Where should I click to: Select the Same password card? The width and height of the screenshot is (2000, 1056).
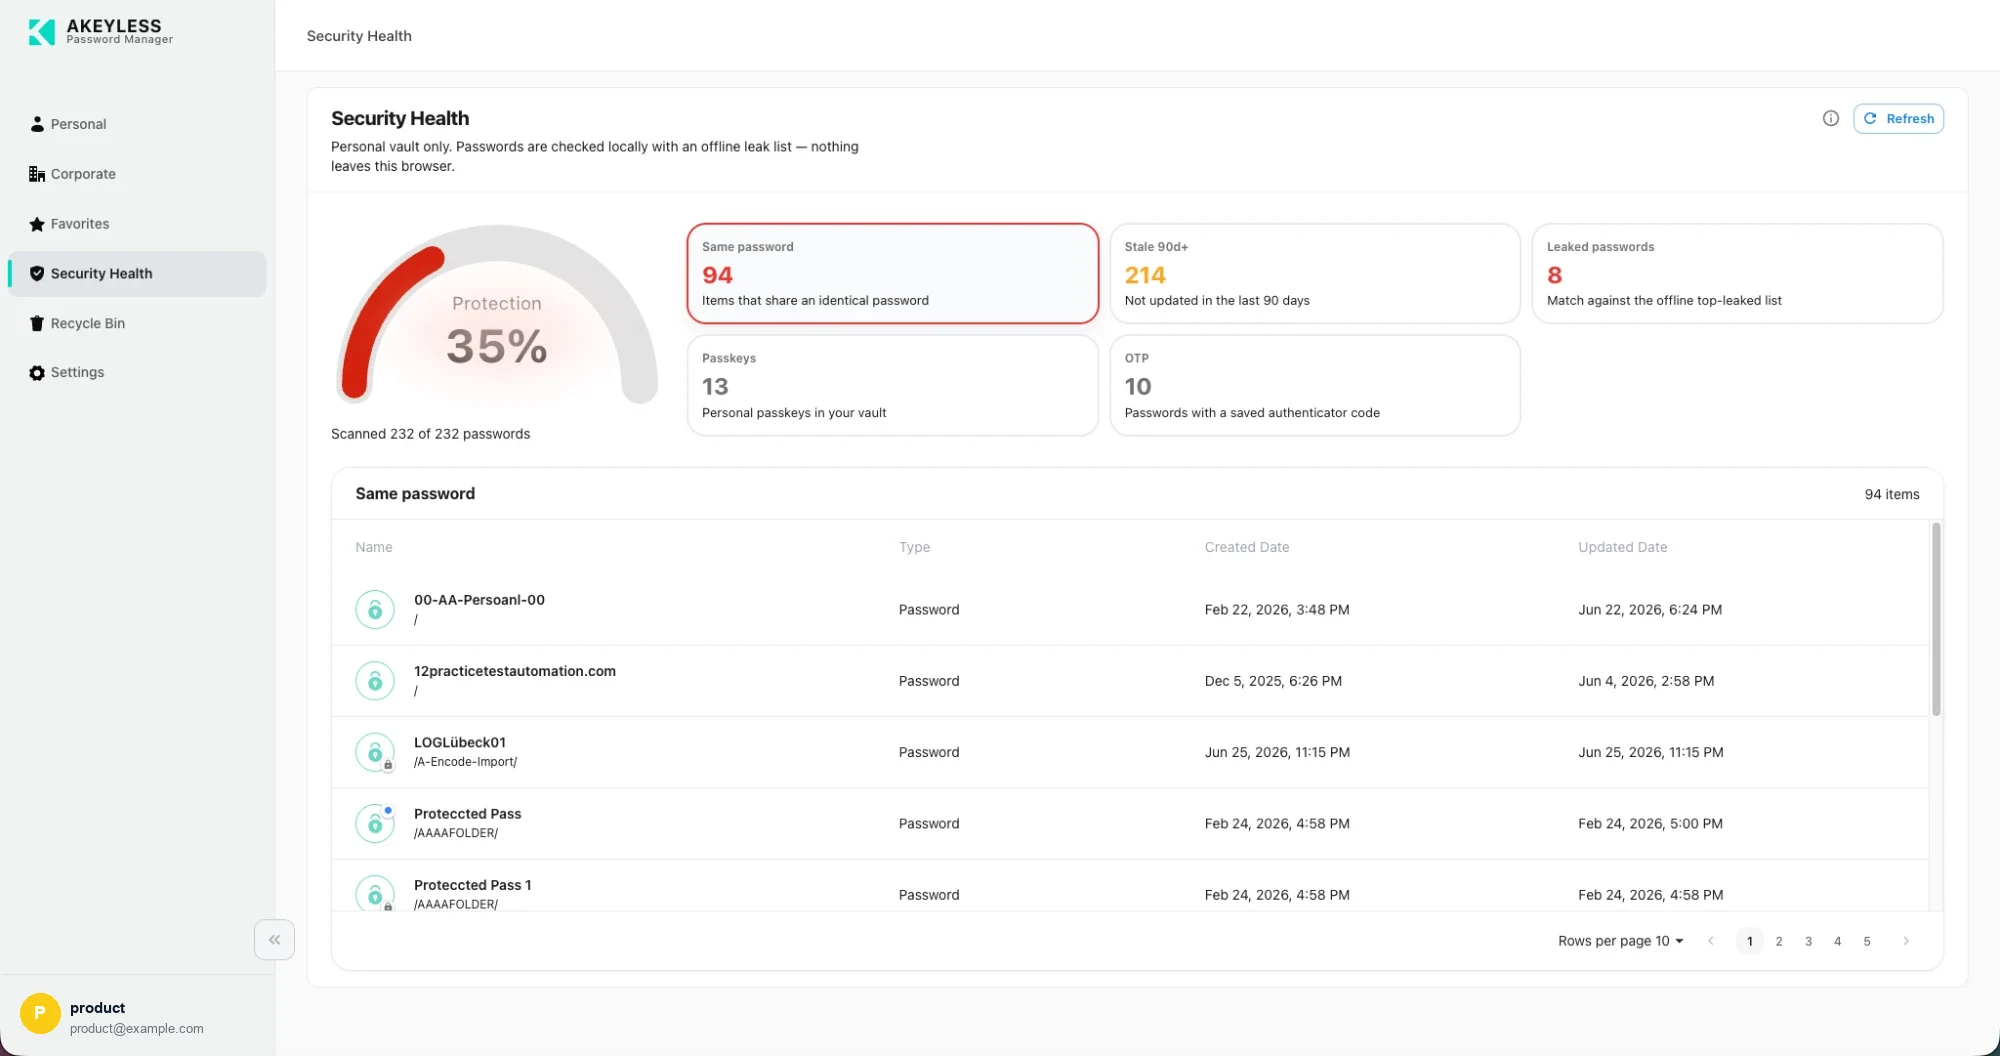click(892, 273)
